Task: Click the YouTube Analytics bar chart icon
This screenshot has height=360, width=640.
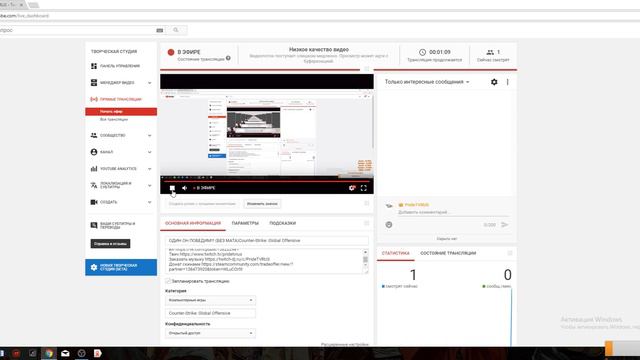Action: coord(94,169)
